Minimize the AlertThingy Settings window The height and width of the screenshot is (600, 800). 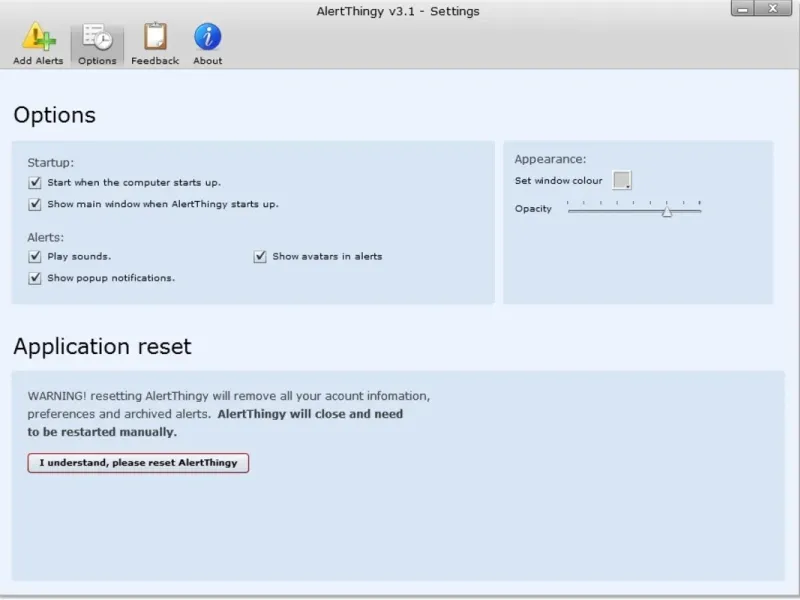743,9
